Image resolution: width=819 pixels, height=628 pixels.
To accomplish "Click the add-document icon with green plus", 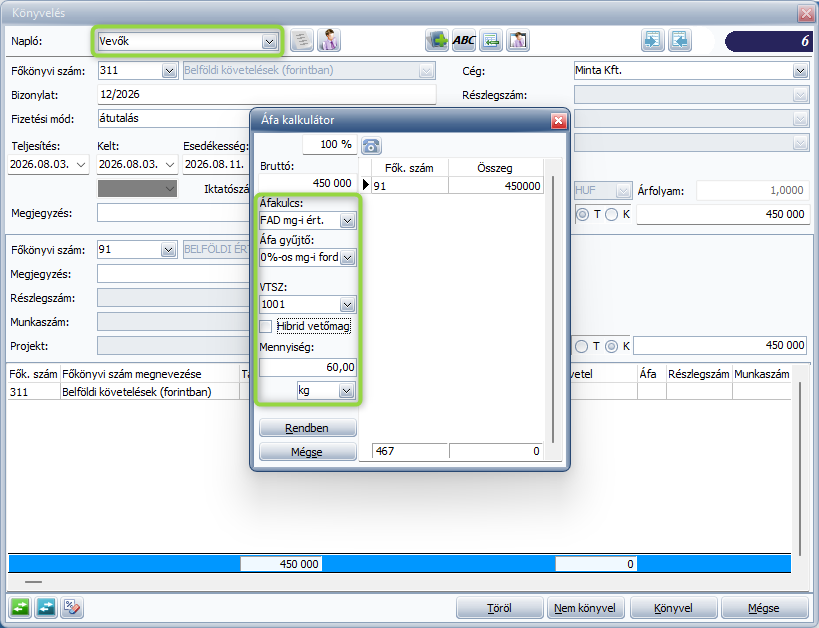I will pyautogui.click(x=437, y=40).
